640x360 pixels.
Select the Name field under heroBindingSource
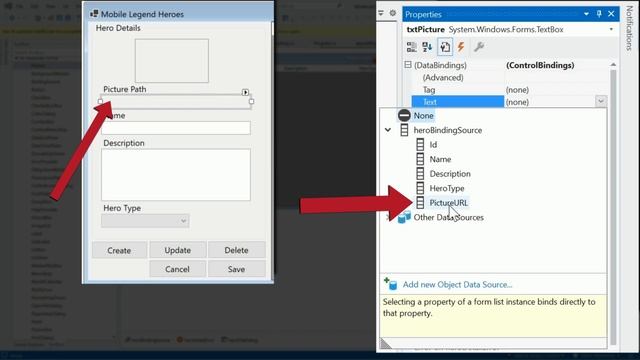[x=440, y=159]
